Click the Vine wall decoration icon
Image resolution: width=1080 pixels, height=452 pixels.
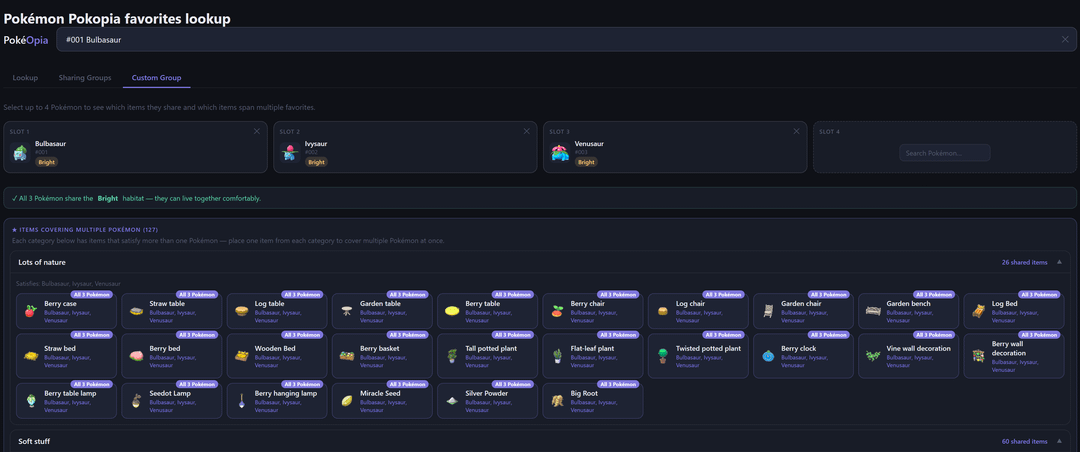(x=873, y=355)
